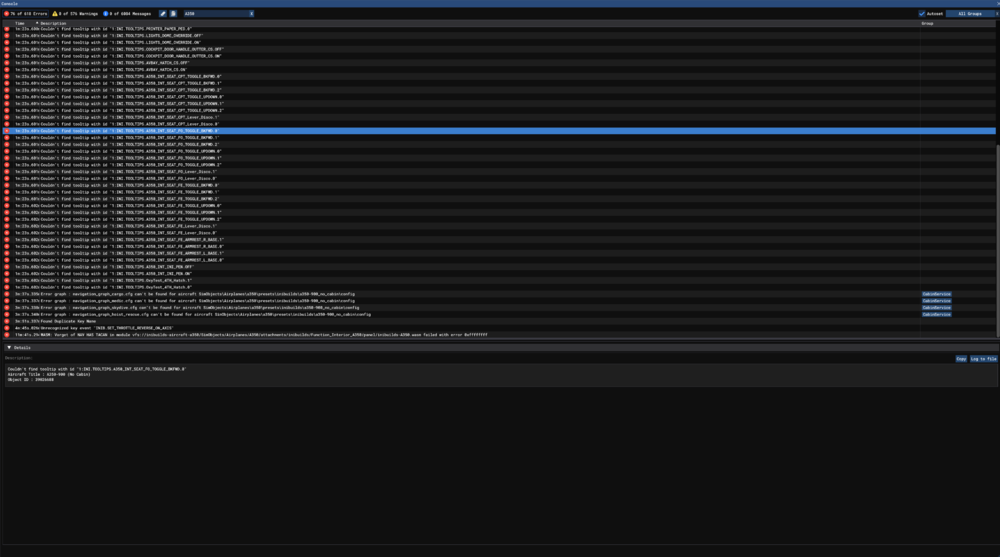The image size is (1000, 557).
Task: Sort by the Description column header
Action: point(54,23)
